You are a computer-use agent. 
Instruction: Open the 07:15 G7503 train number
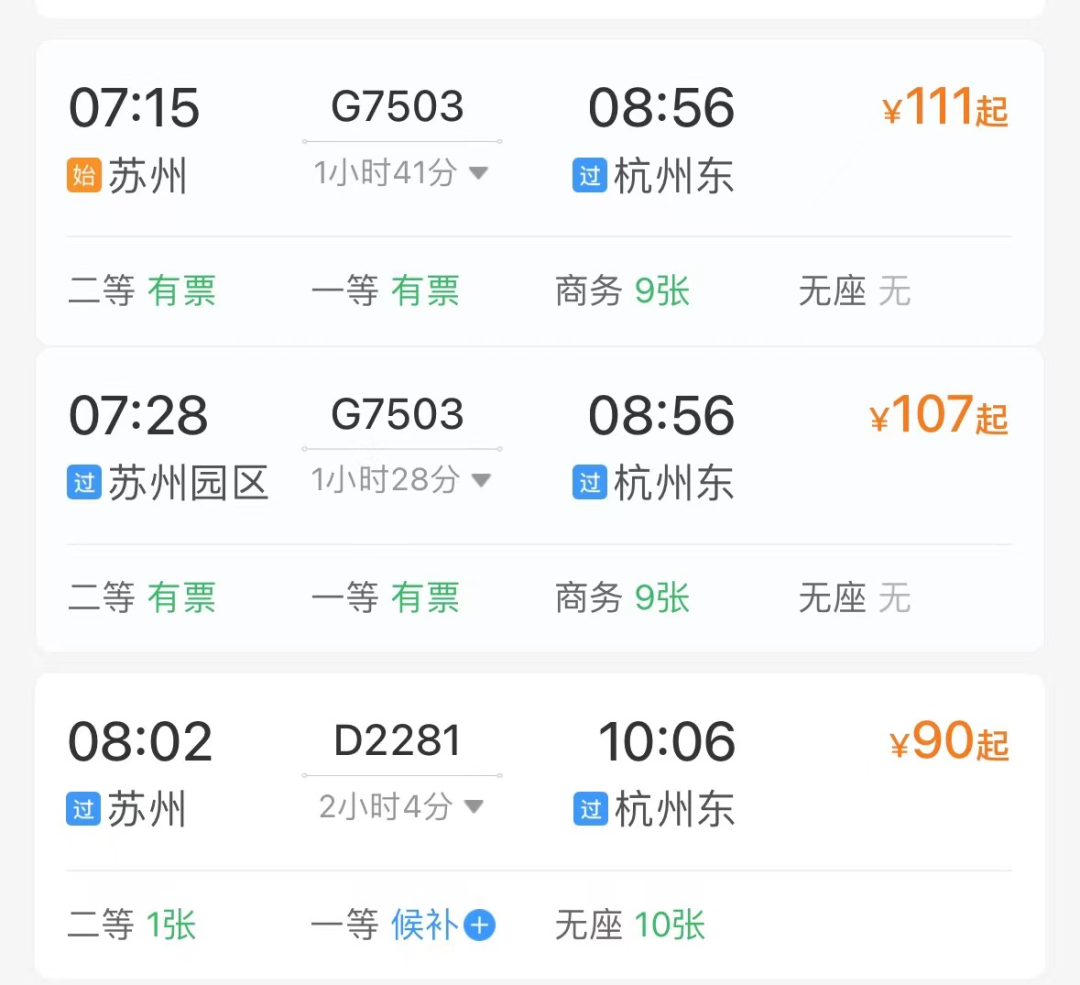pyautogui.click(x=398, y=107)
